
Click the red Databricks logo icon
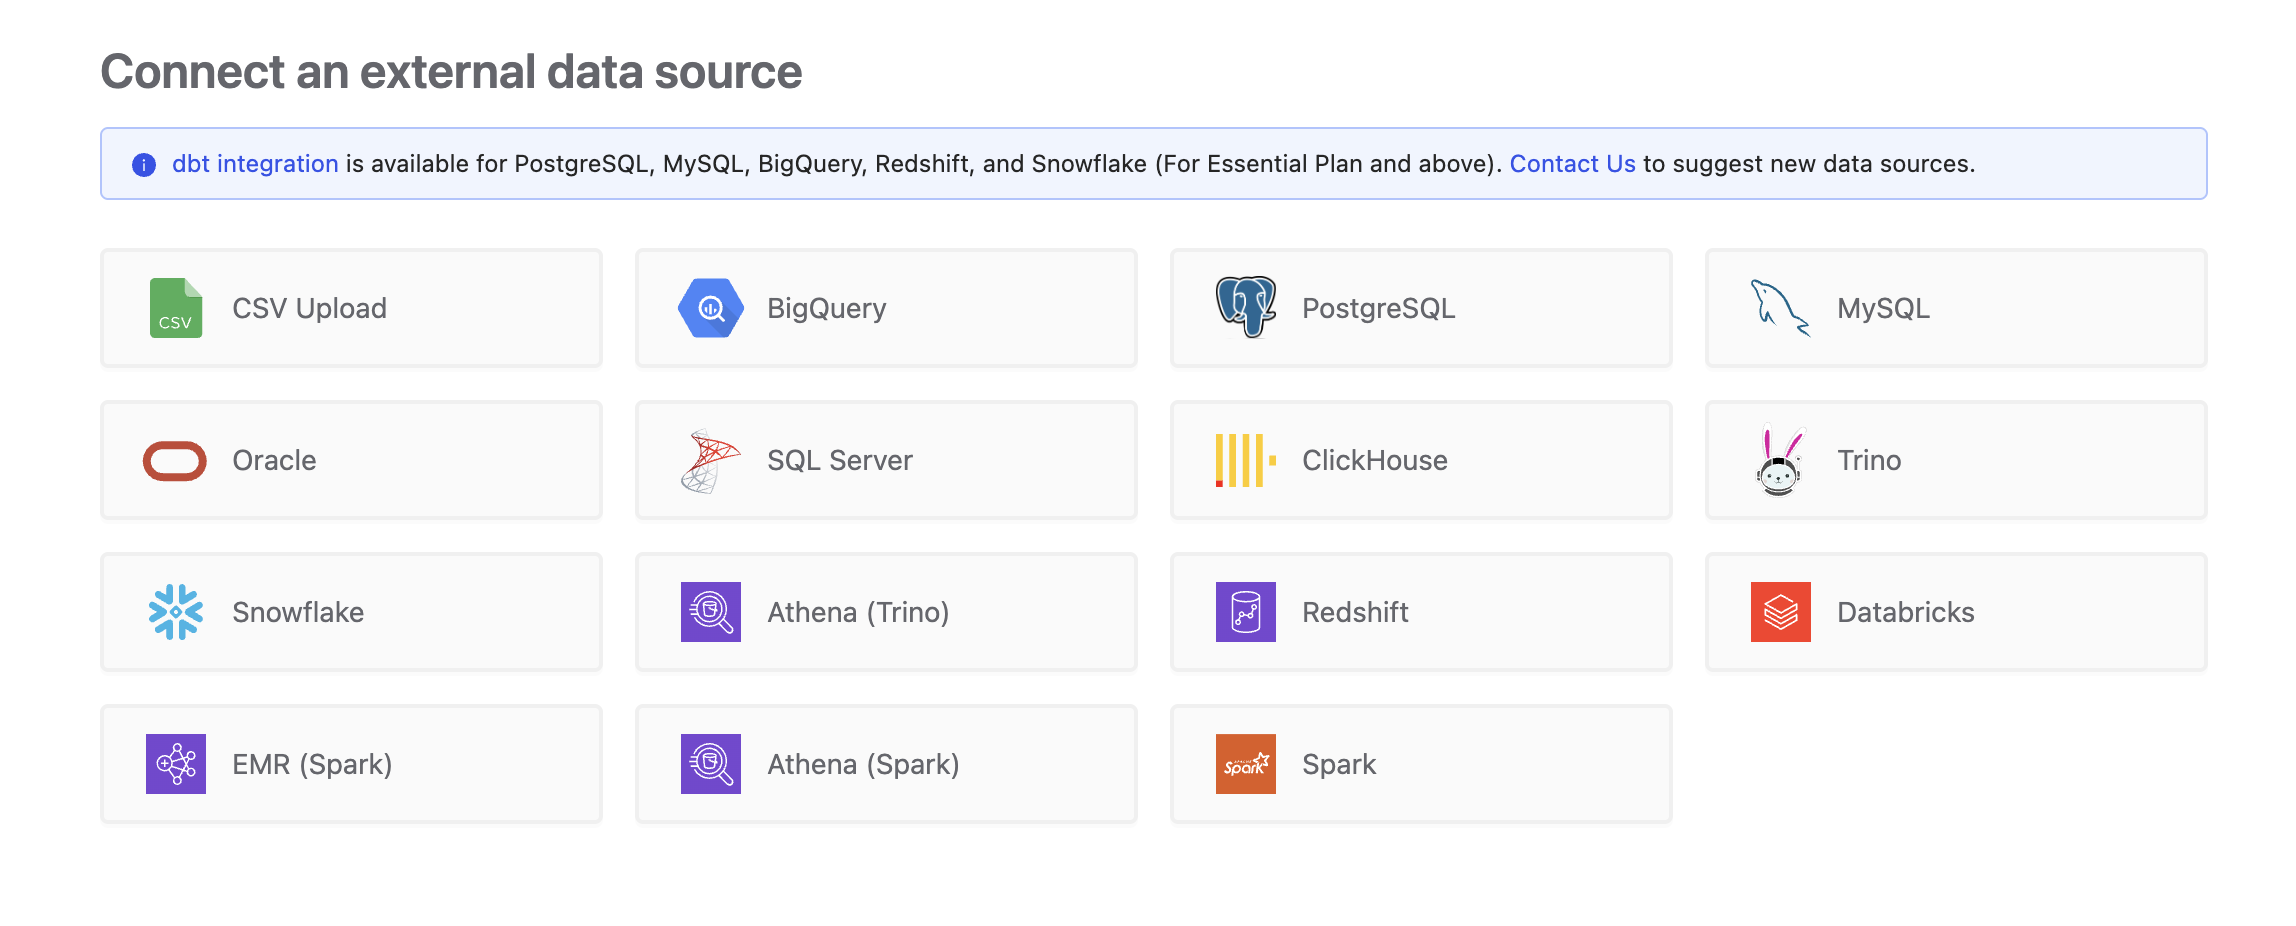pyautogui.click(x=1780, y=612)
